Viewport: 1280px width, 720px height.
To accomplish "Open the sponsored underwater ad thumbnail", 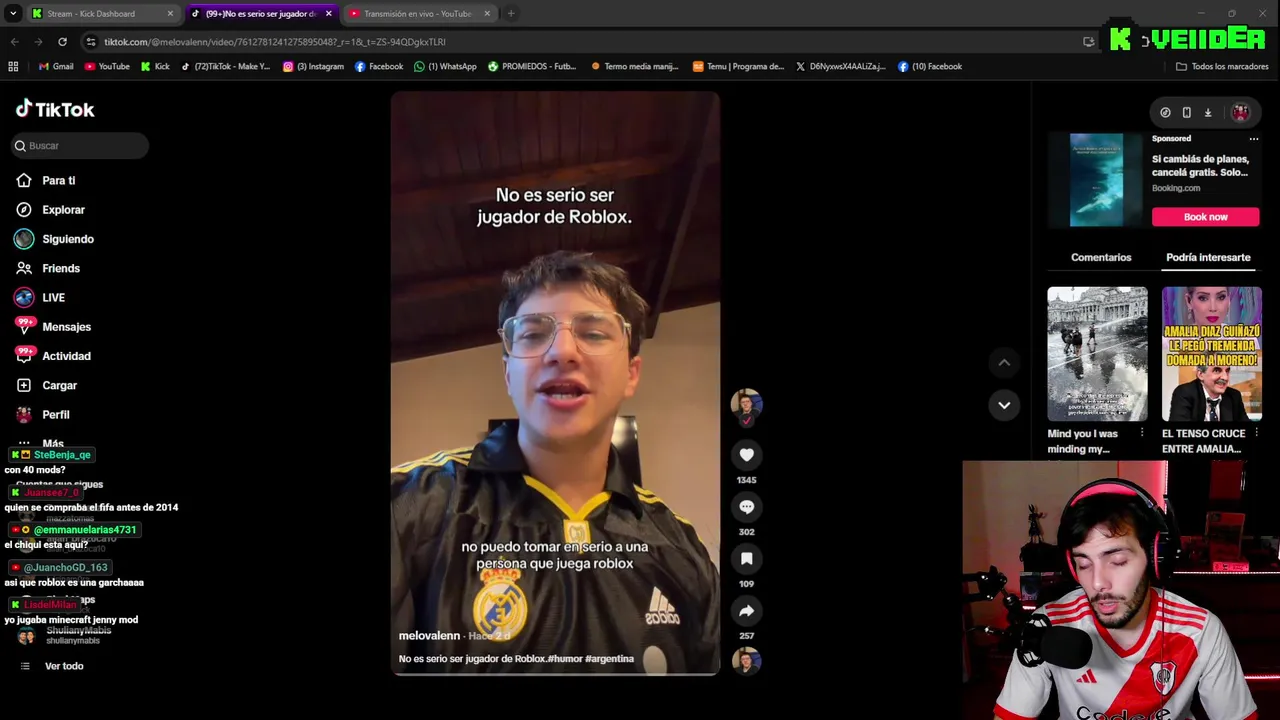I will [1096, 180].
